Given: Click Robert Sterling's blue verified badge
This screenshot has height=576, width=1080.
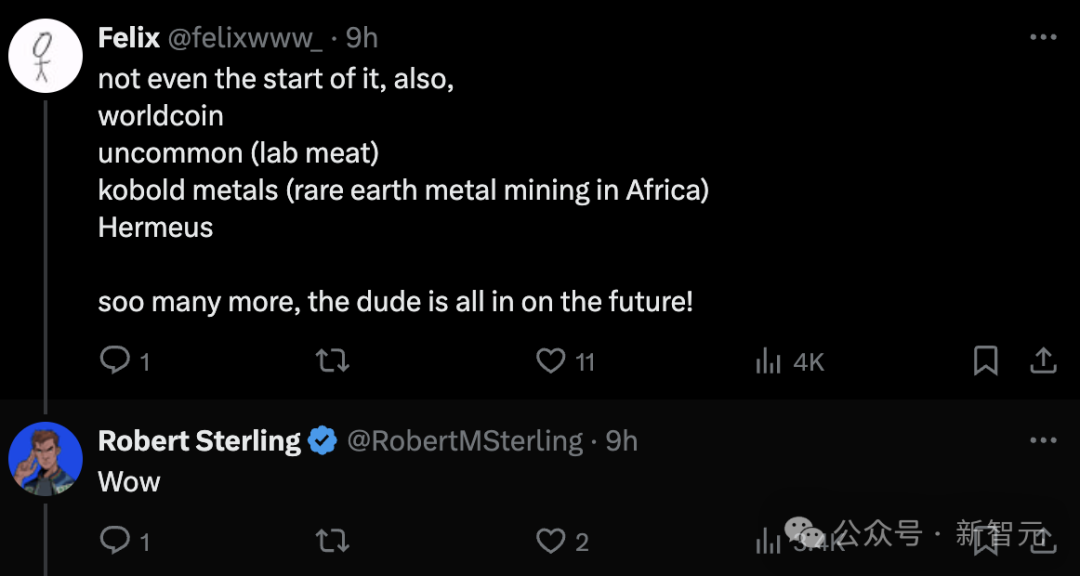Looking at the screenshot, I should (x=322, y=440).
